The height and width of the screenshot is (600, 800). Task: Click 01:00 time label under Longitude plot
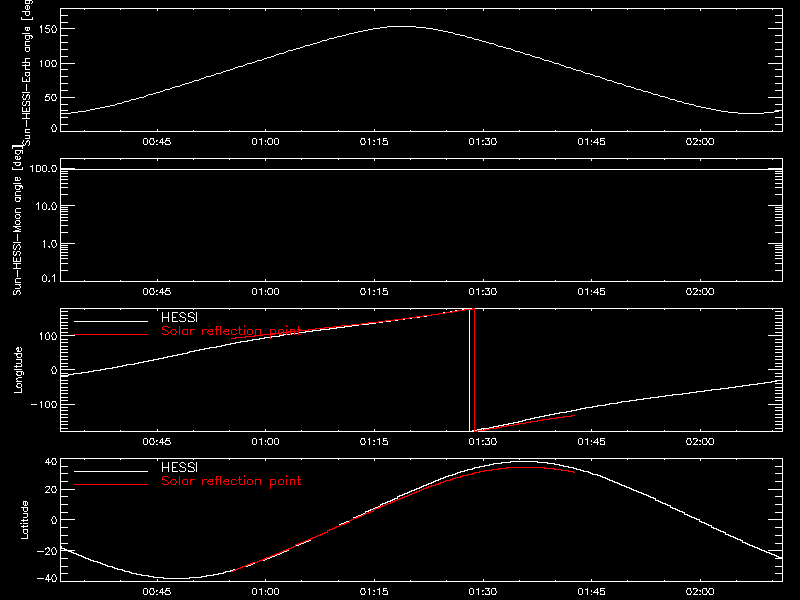[265, 441]
